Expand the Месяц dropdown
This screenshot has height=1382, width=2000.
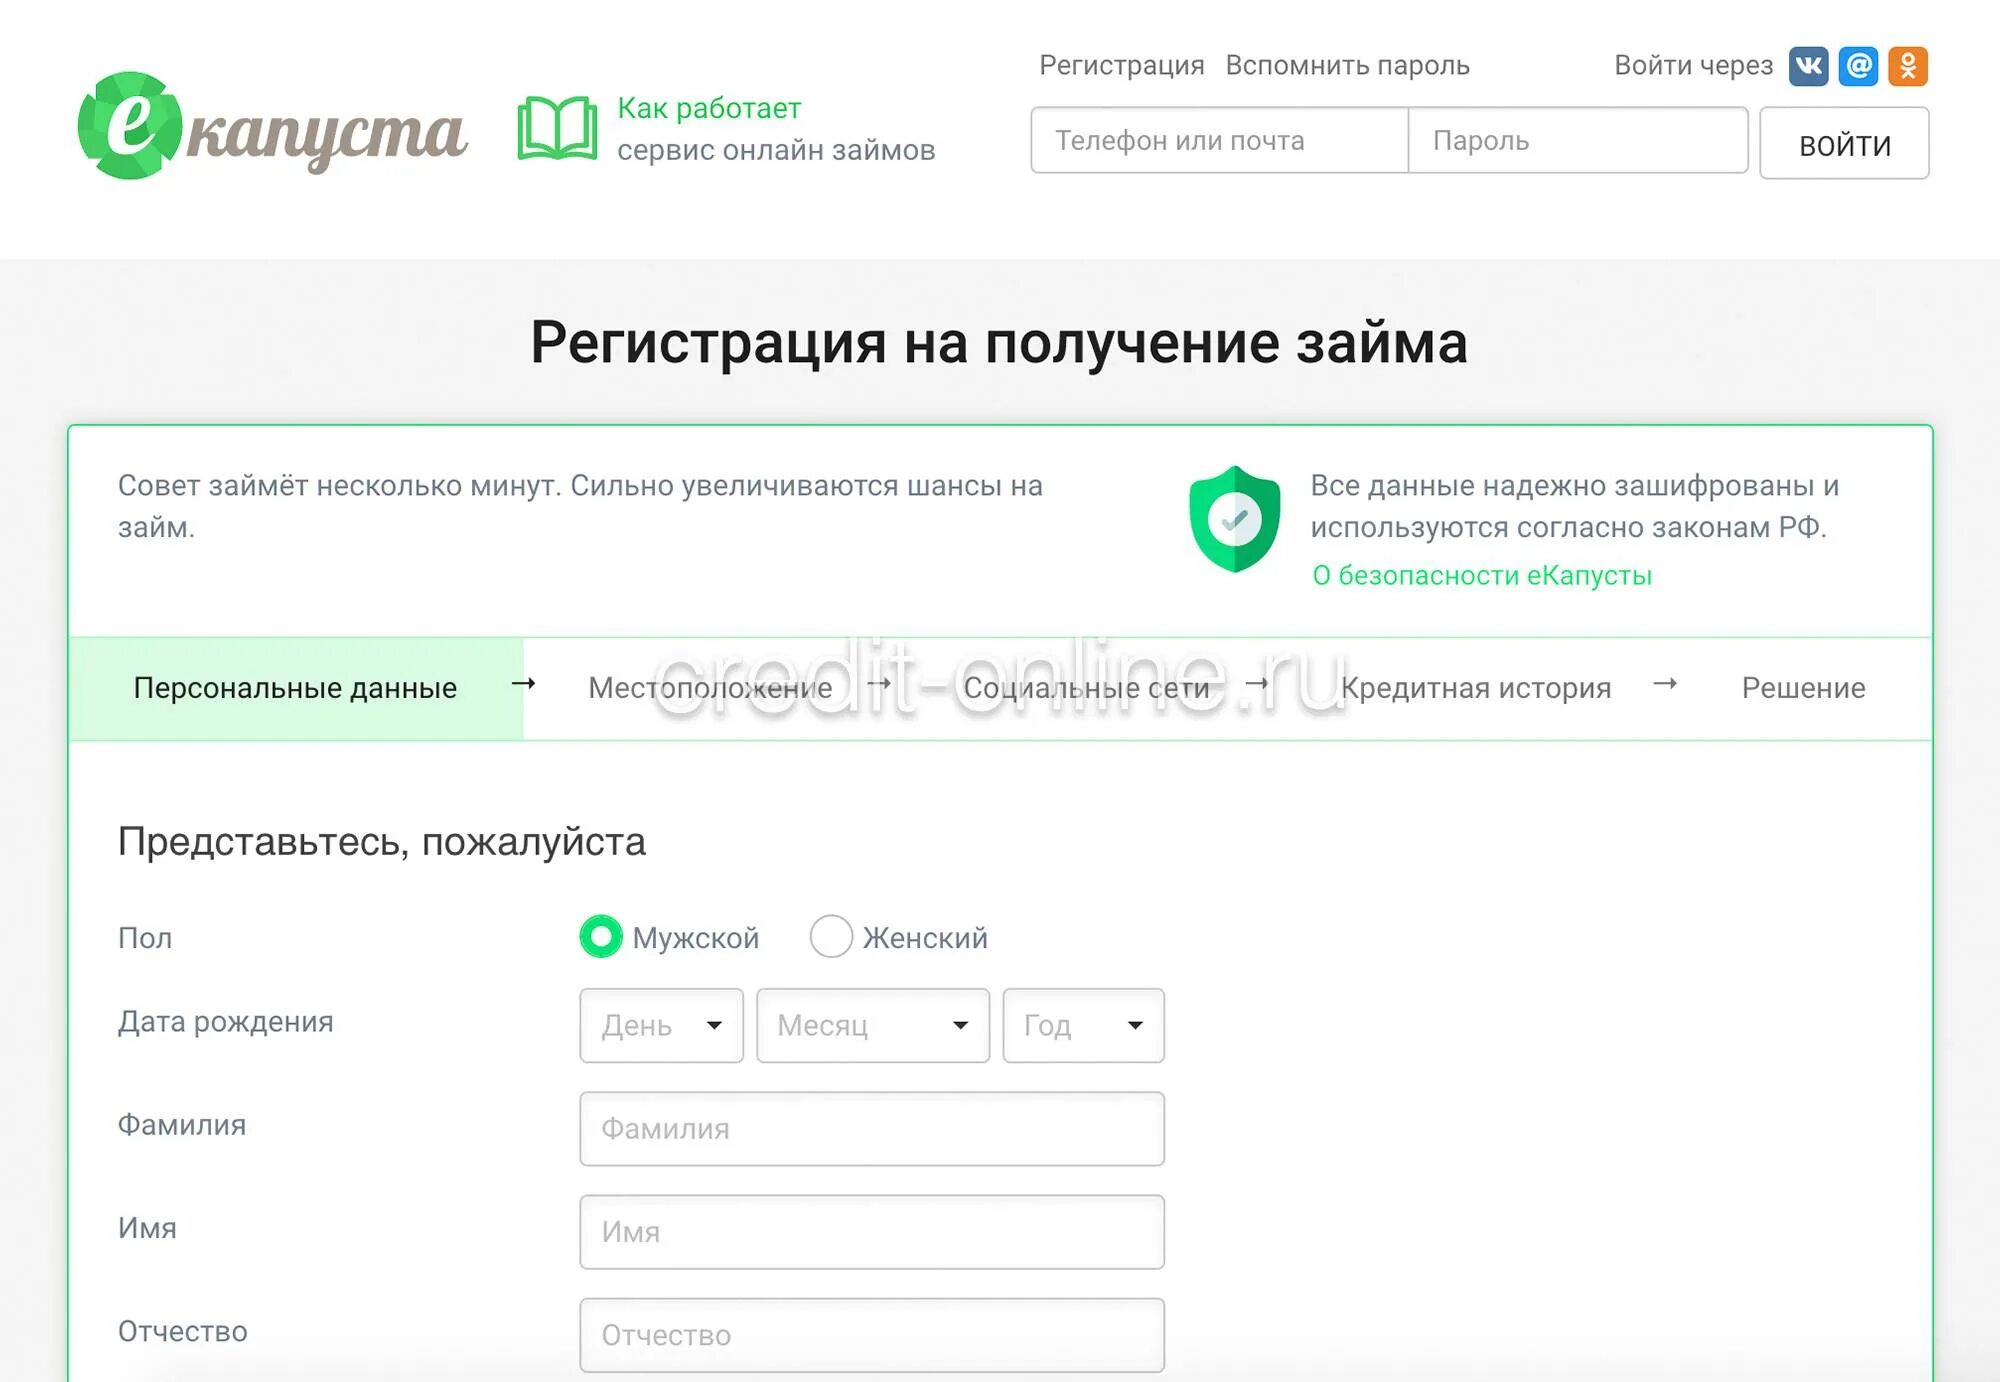pos(871,1022)
